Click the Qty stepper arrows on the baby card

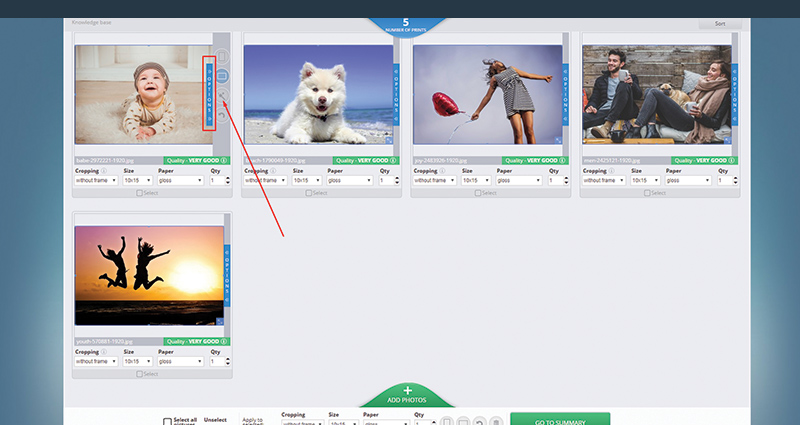click(228, 181)
